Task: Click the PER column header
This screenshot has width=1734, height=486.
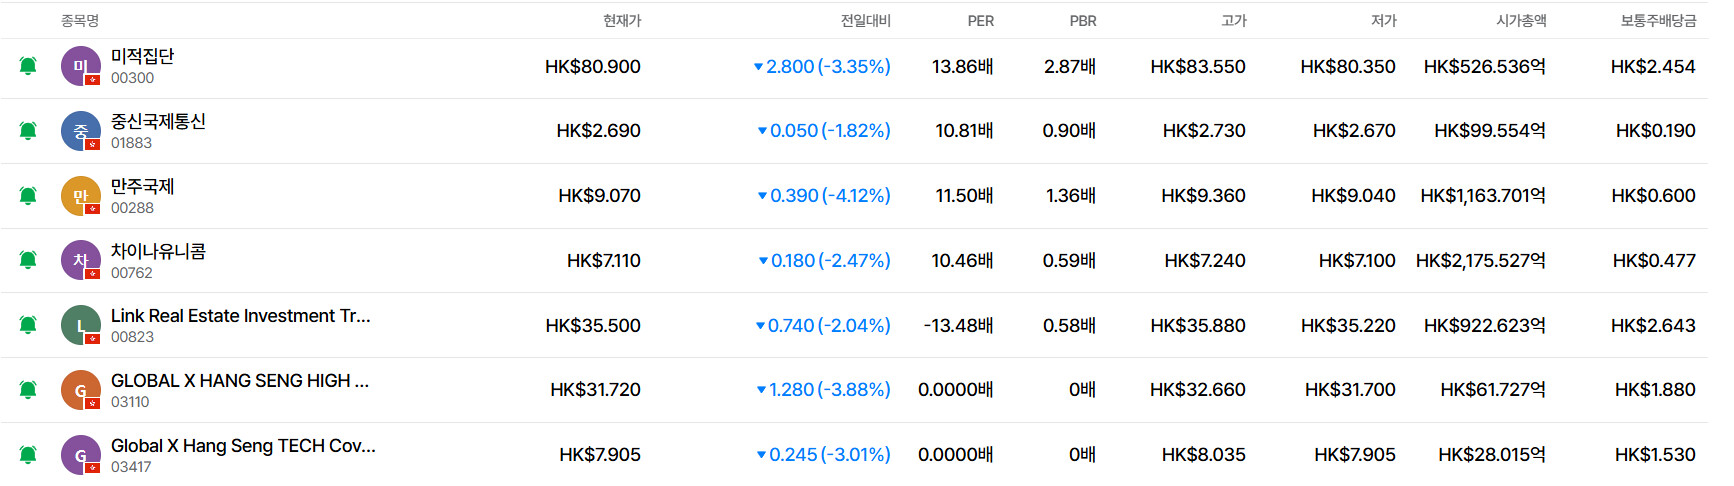Action: coord(980,21)
